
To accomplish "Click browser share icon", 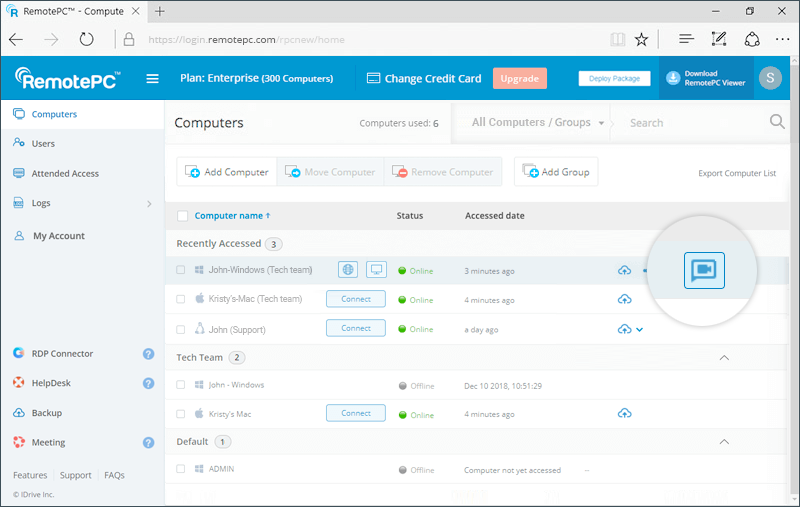I will tap(752, 39).
